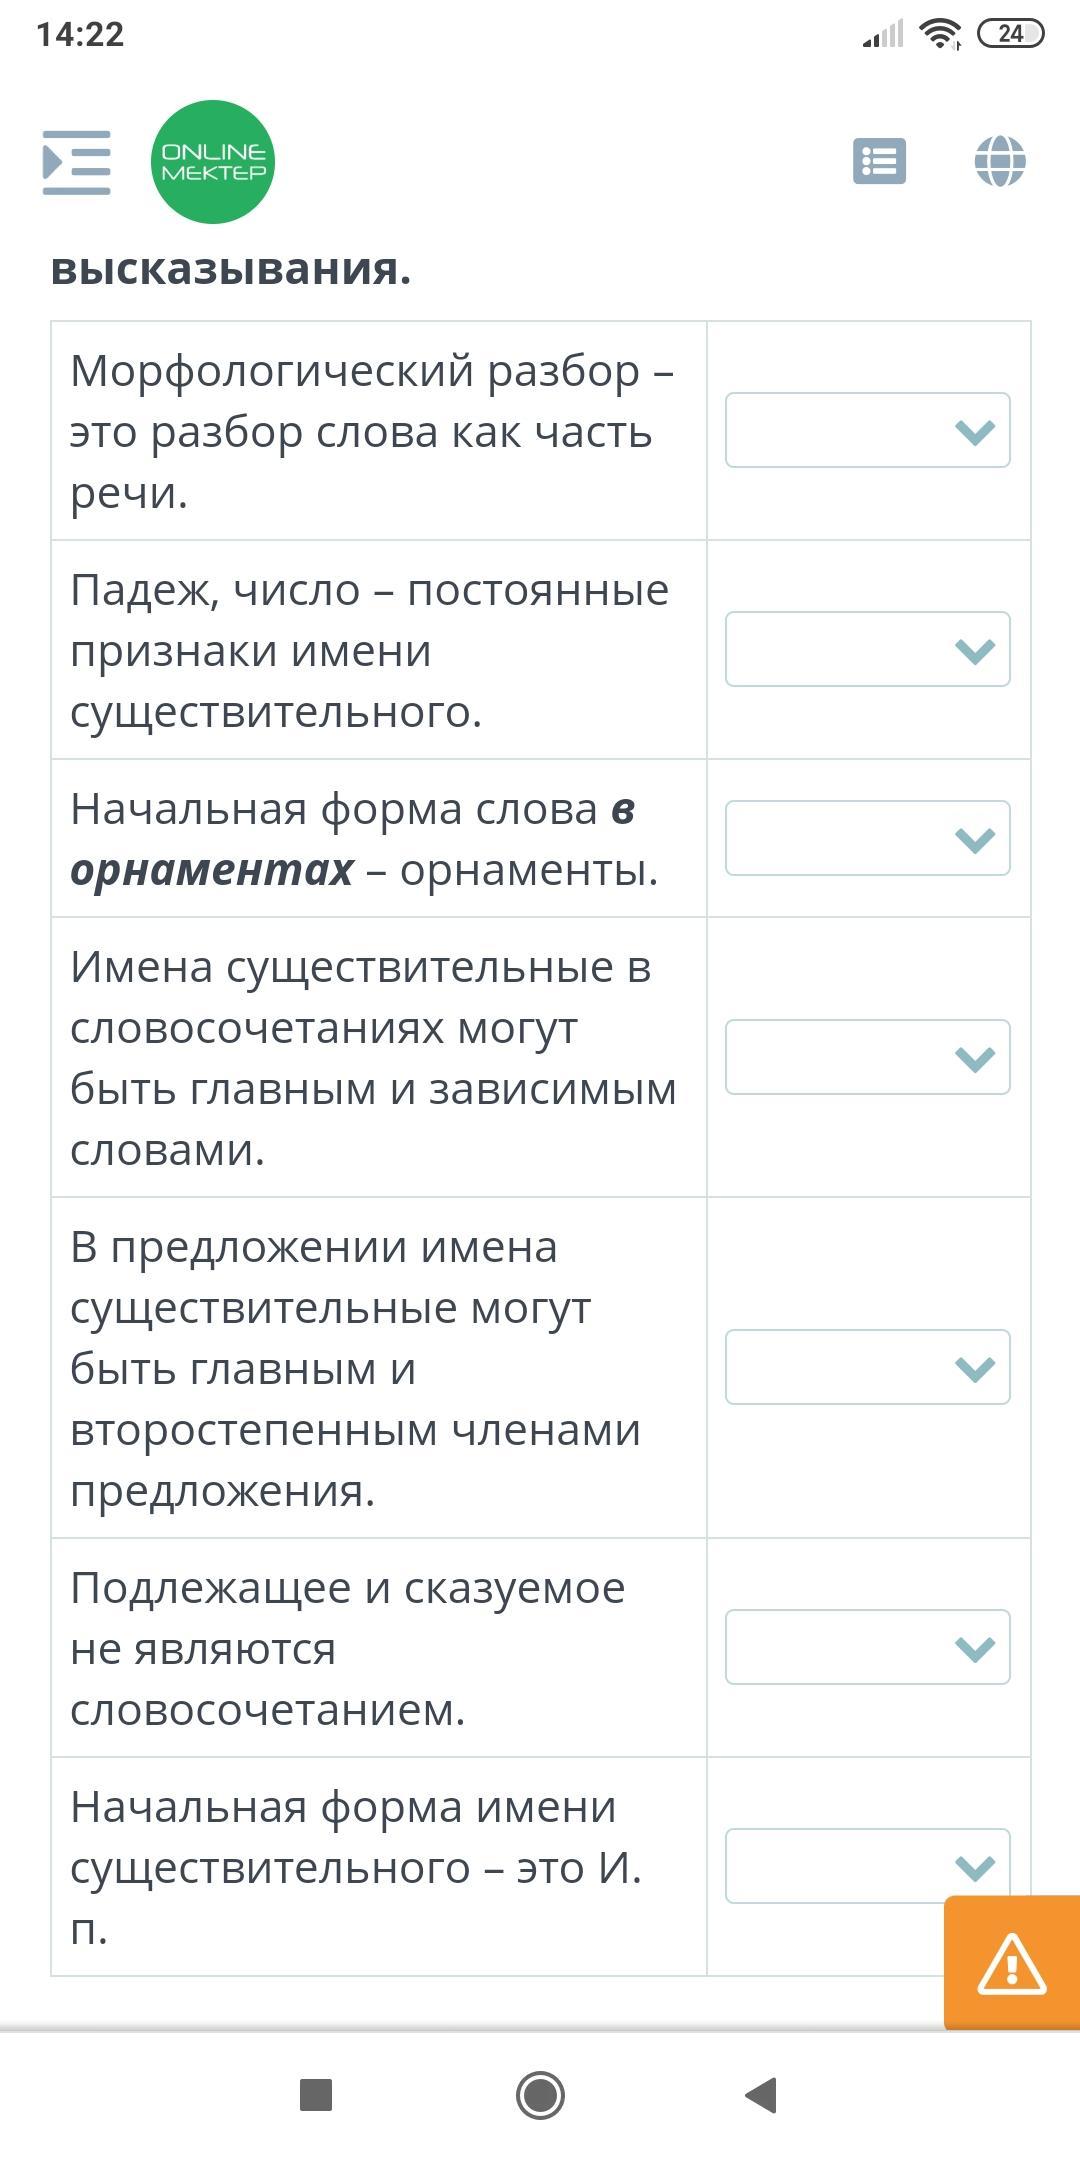This screenshot has width=1080, height=2160.
Task: Open the side navigation menu icon
Action: coord(77,162)
